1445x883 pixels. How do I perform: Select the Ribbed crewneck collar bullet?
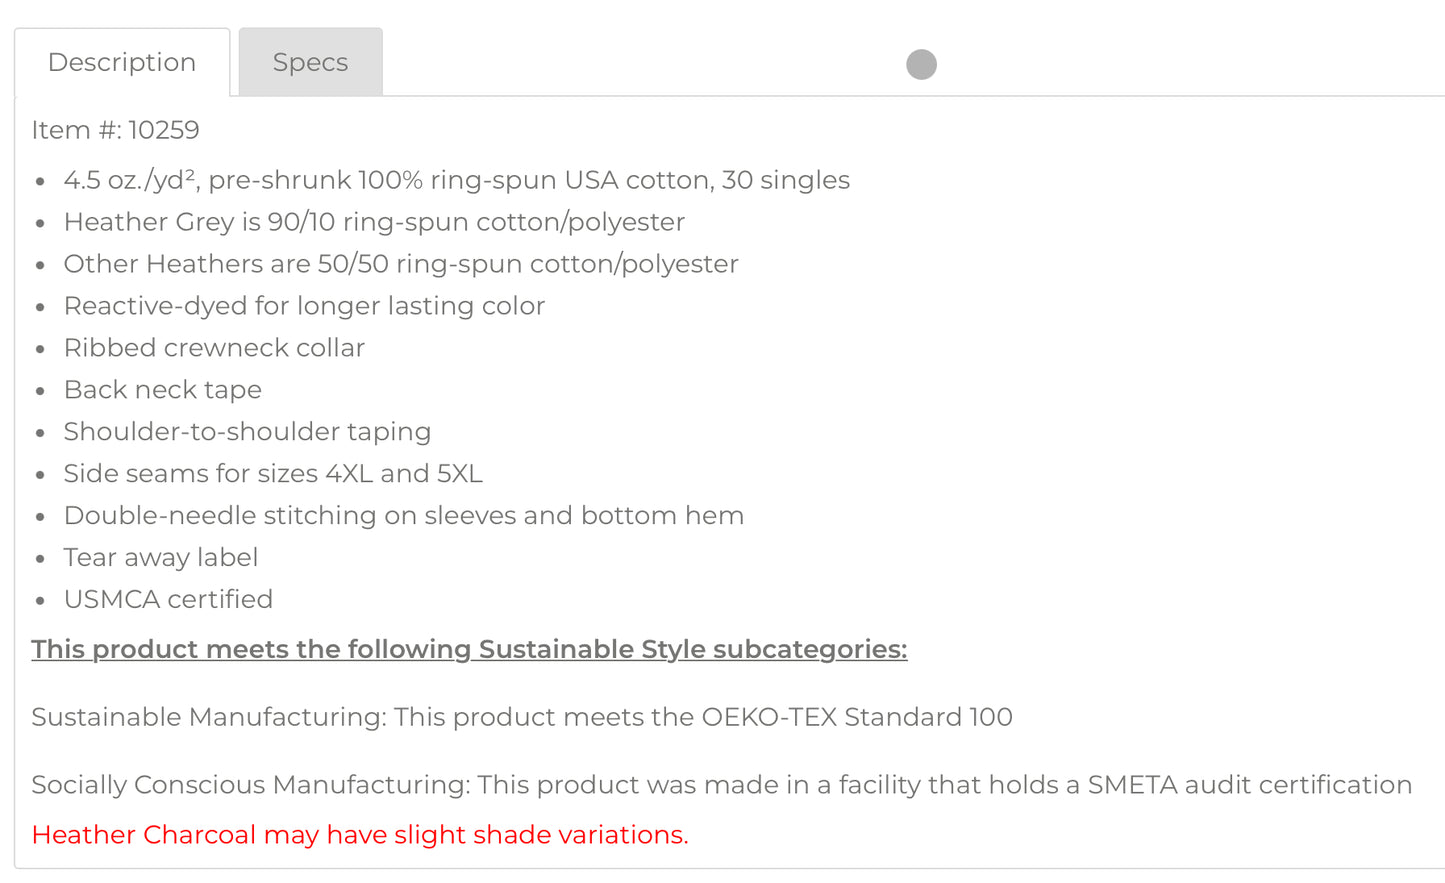[214, 348]
